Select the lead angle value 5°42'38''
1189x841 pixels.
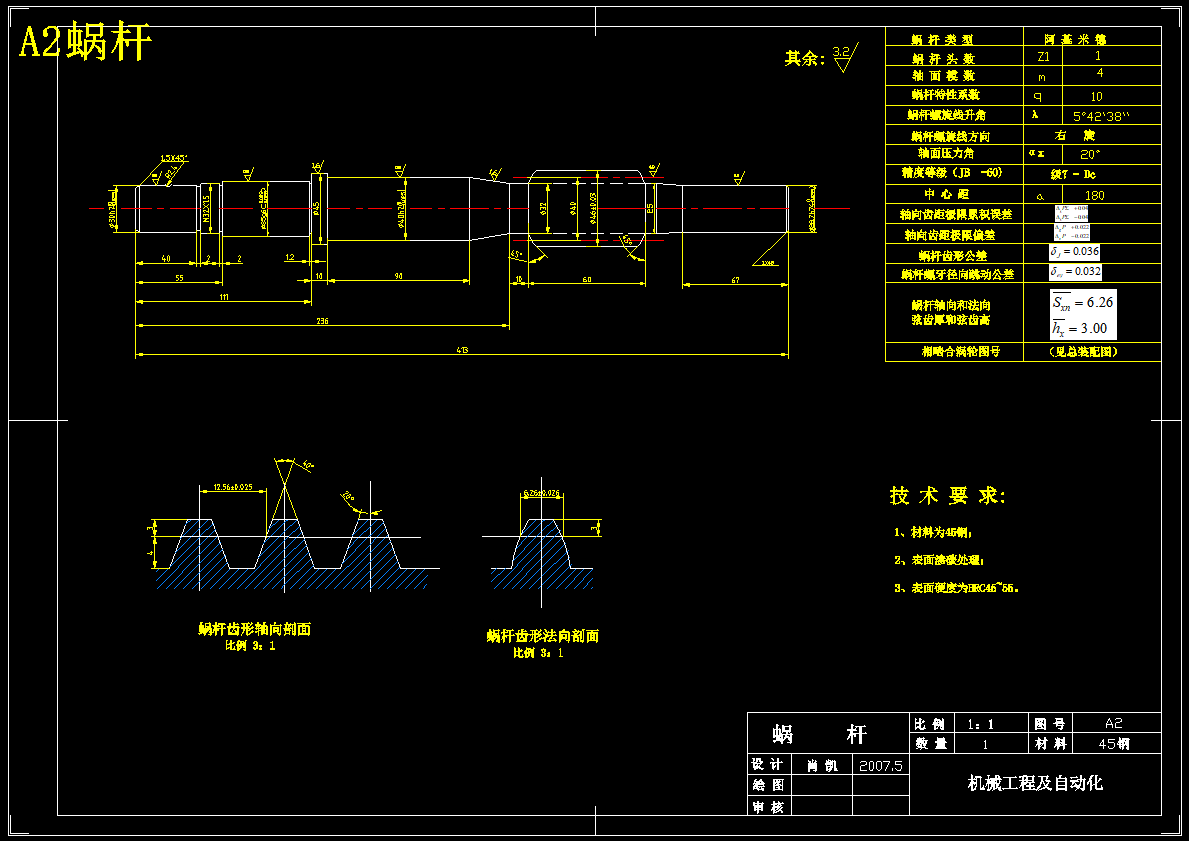1101,117
